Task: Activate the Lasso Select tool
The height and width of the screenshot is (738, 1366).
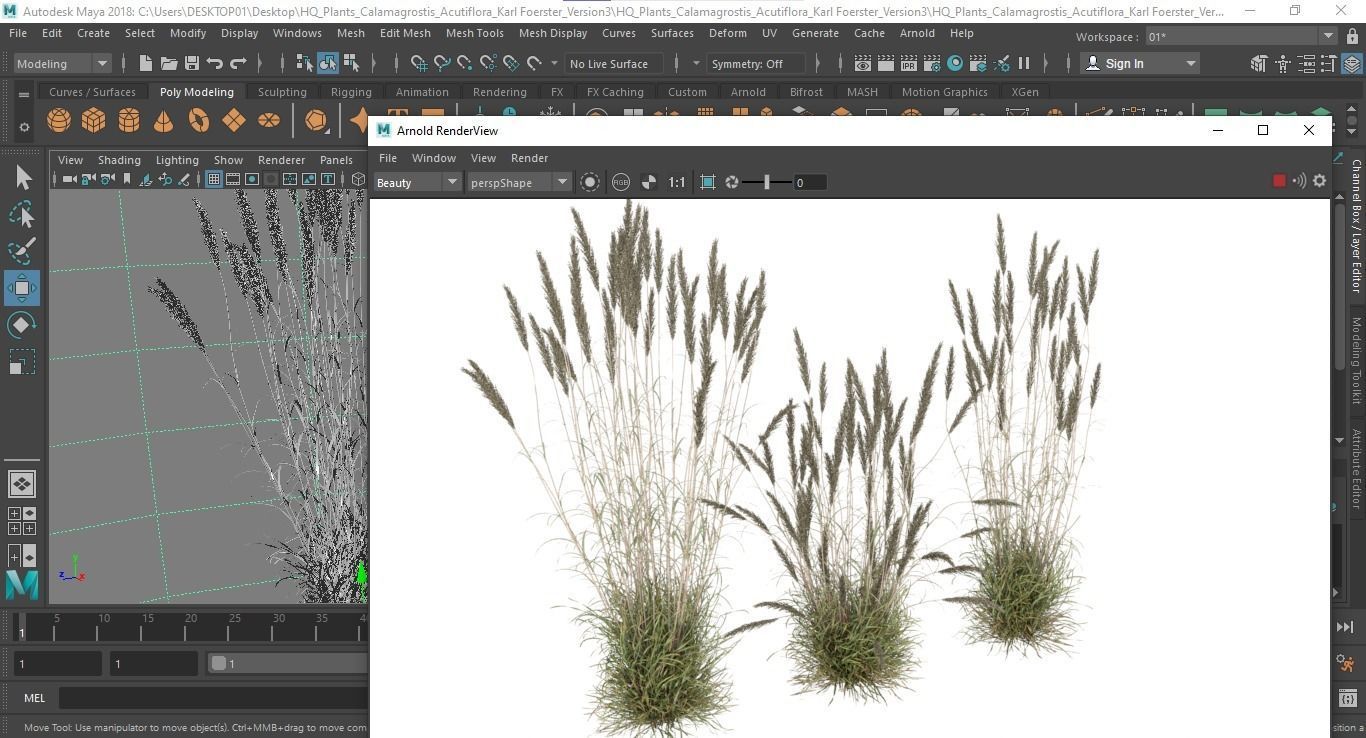Action: [22, 214]
